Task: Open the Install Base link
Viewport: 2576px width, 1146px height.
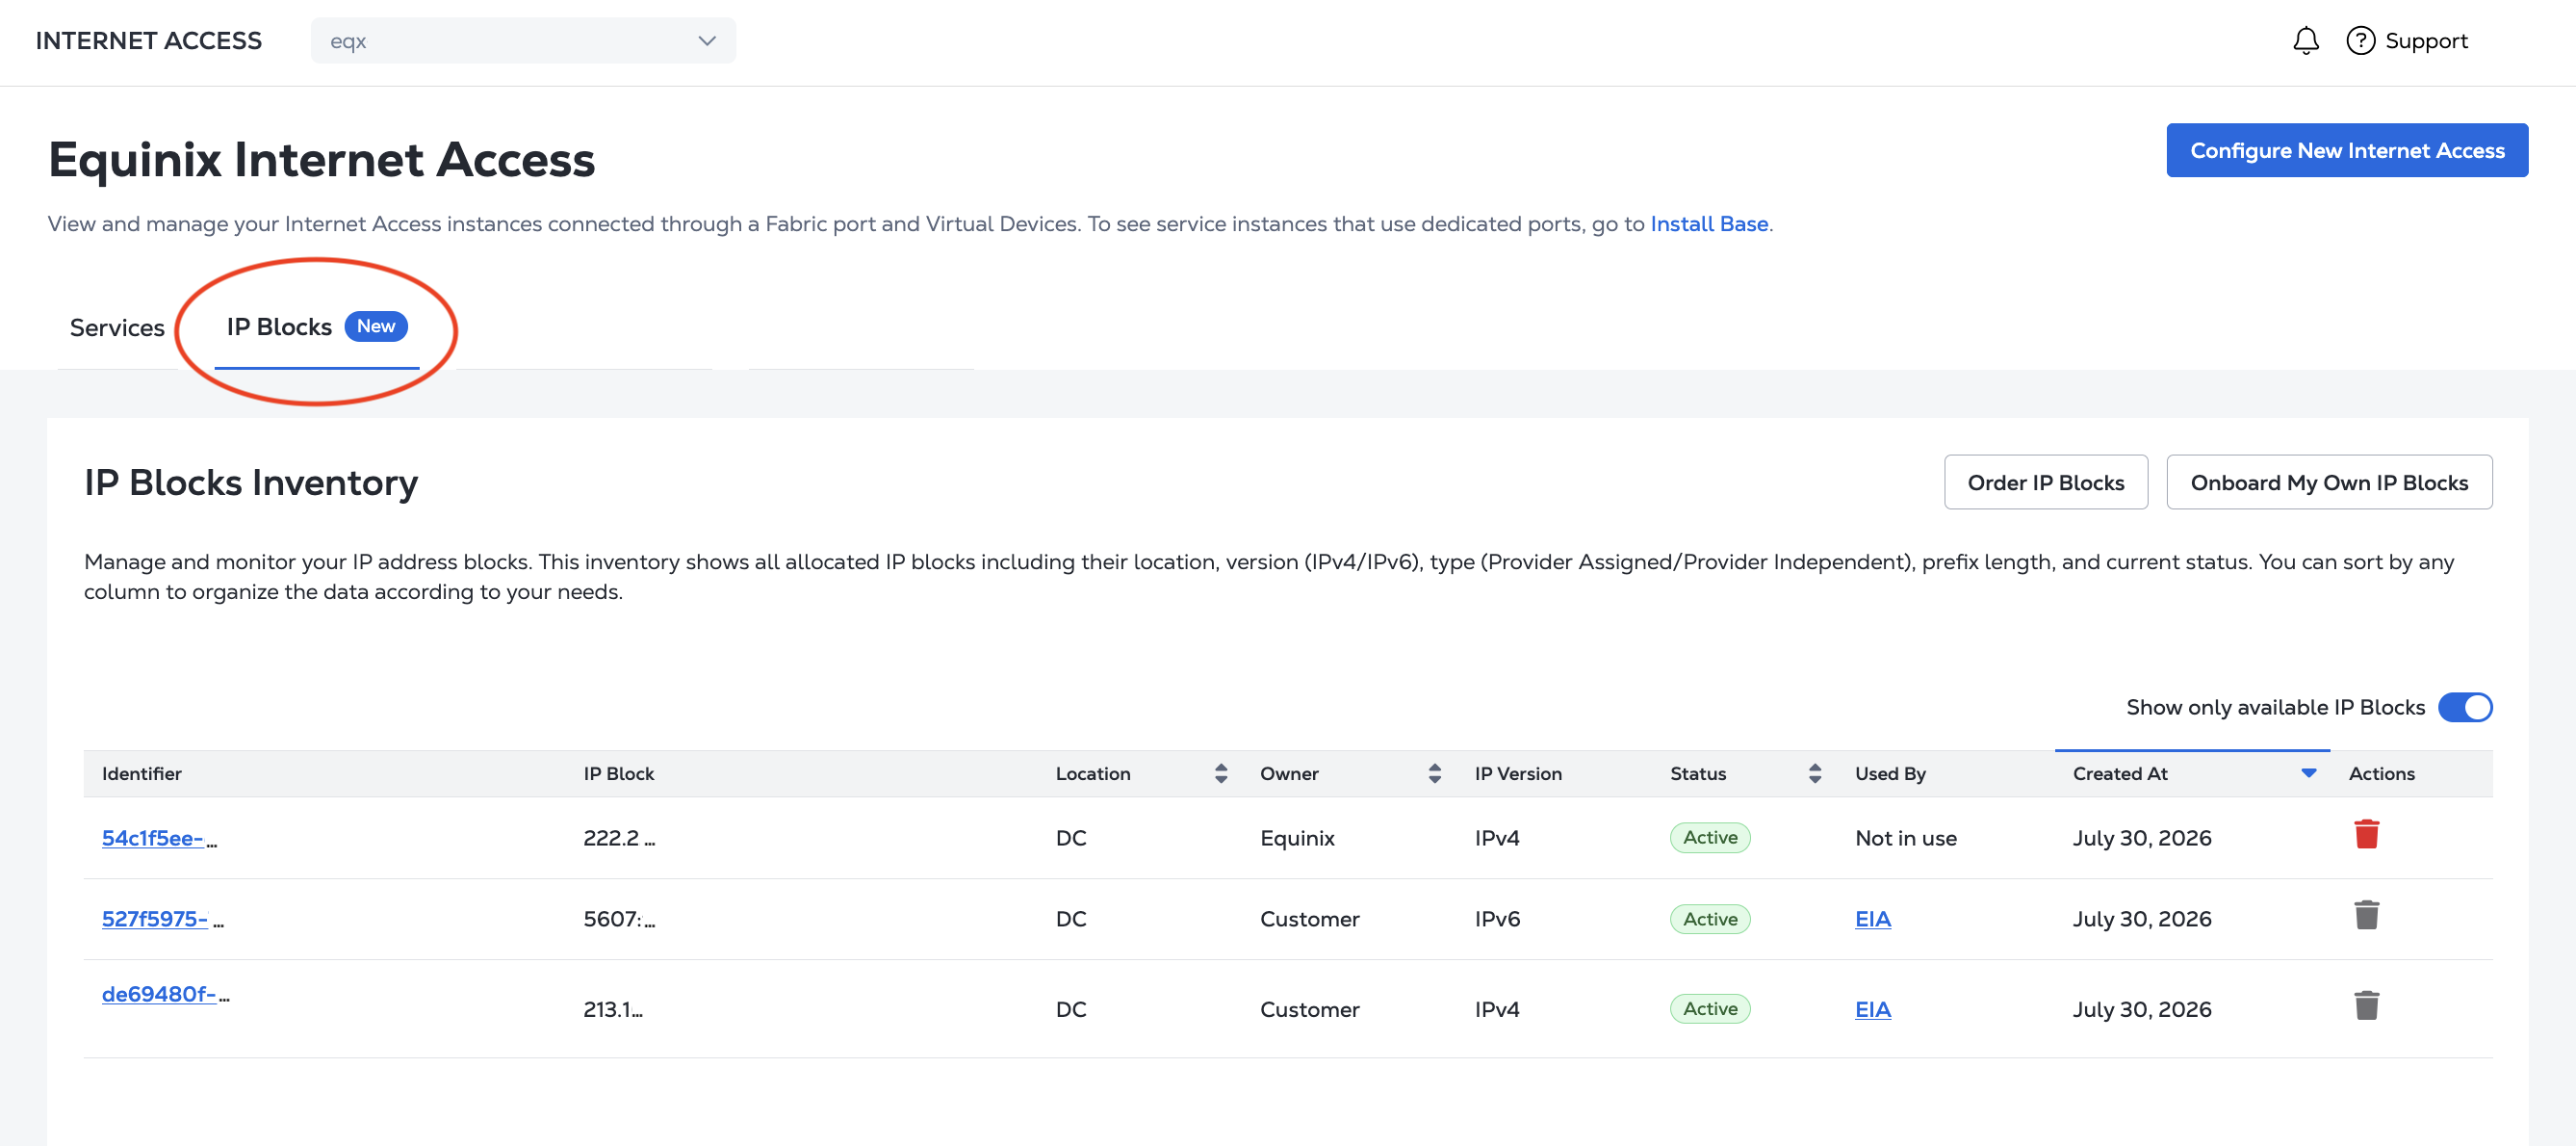Action: point(1708,224)
